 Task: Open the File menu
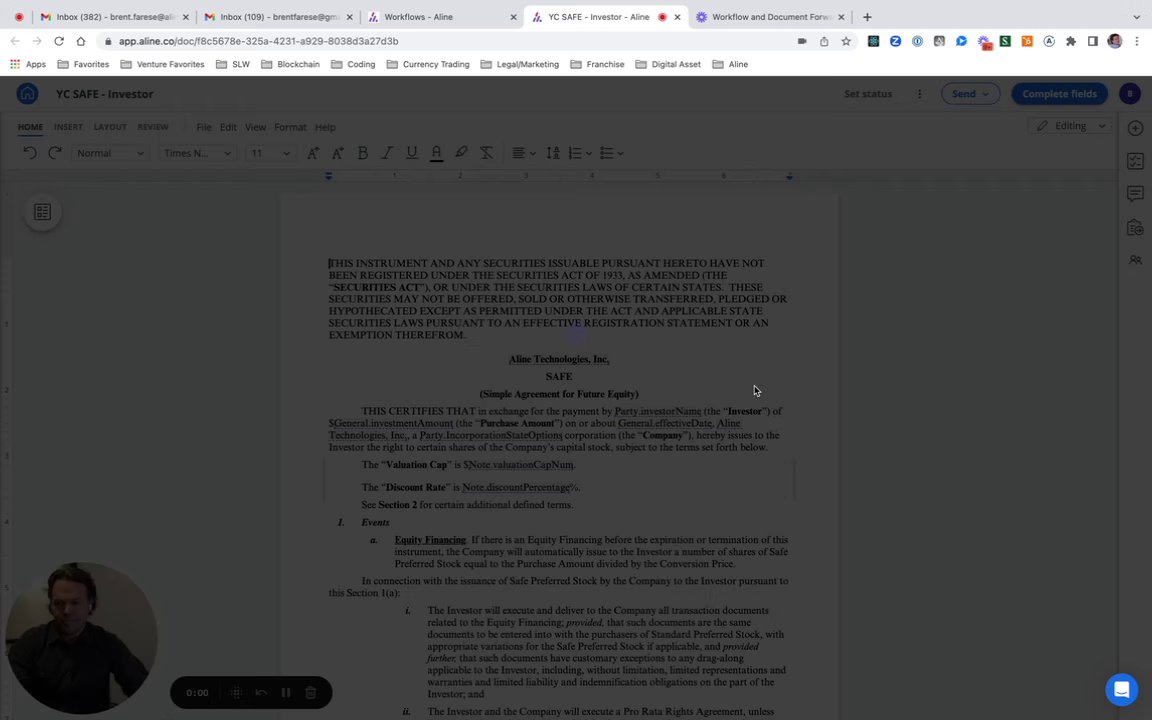204,127
